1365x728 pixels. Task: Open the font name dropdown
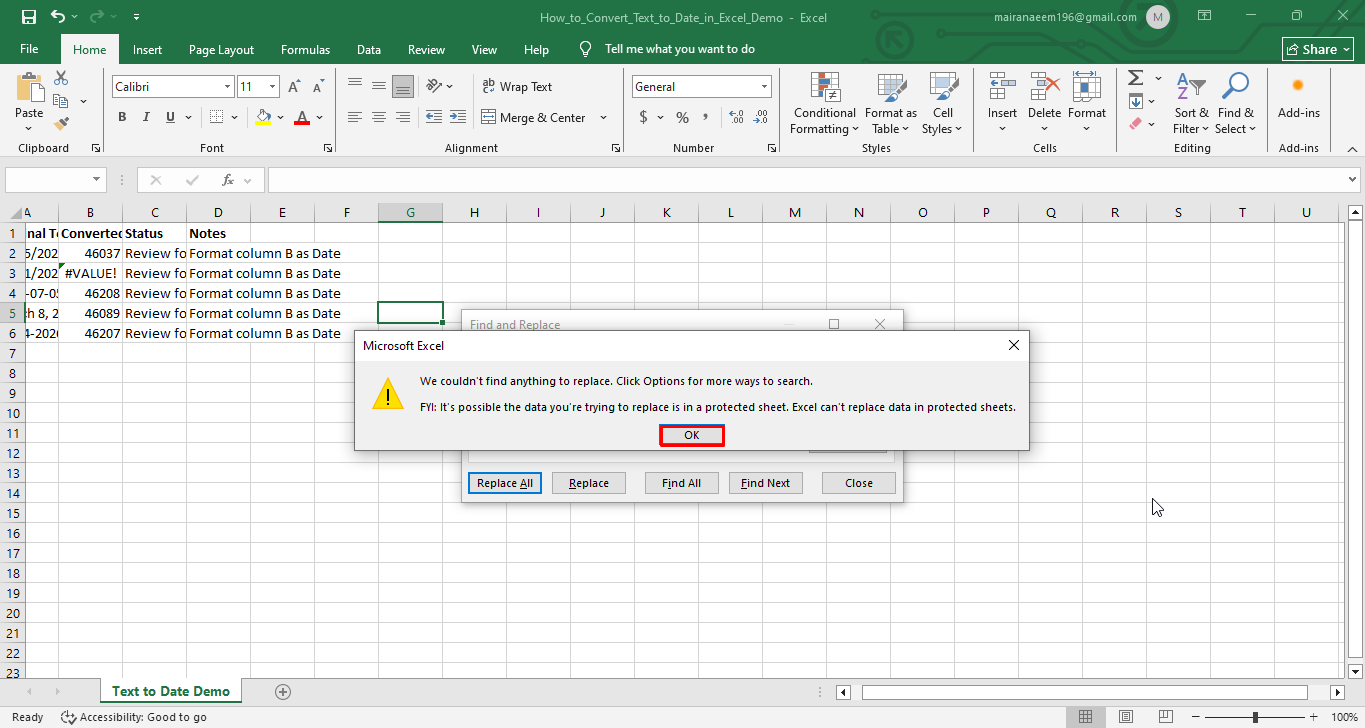coord(227,87)
